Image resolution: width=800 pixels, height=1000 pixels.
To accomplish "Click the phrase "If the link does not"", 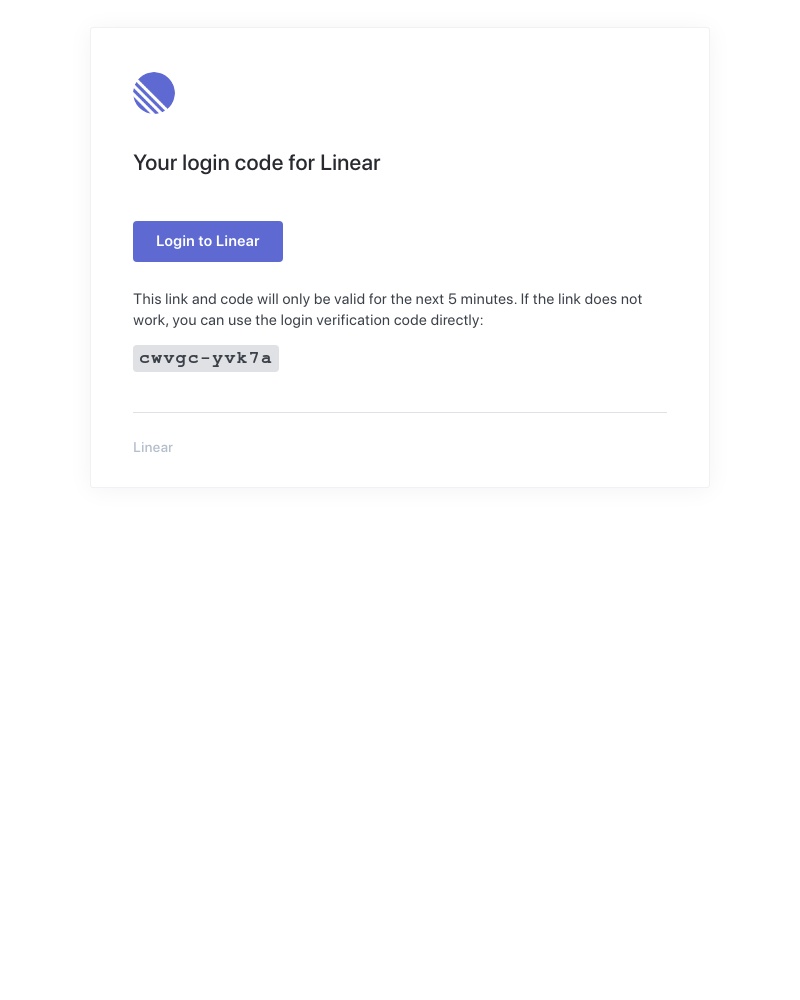I will point(581,299).
